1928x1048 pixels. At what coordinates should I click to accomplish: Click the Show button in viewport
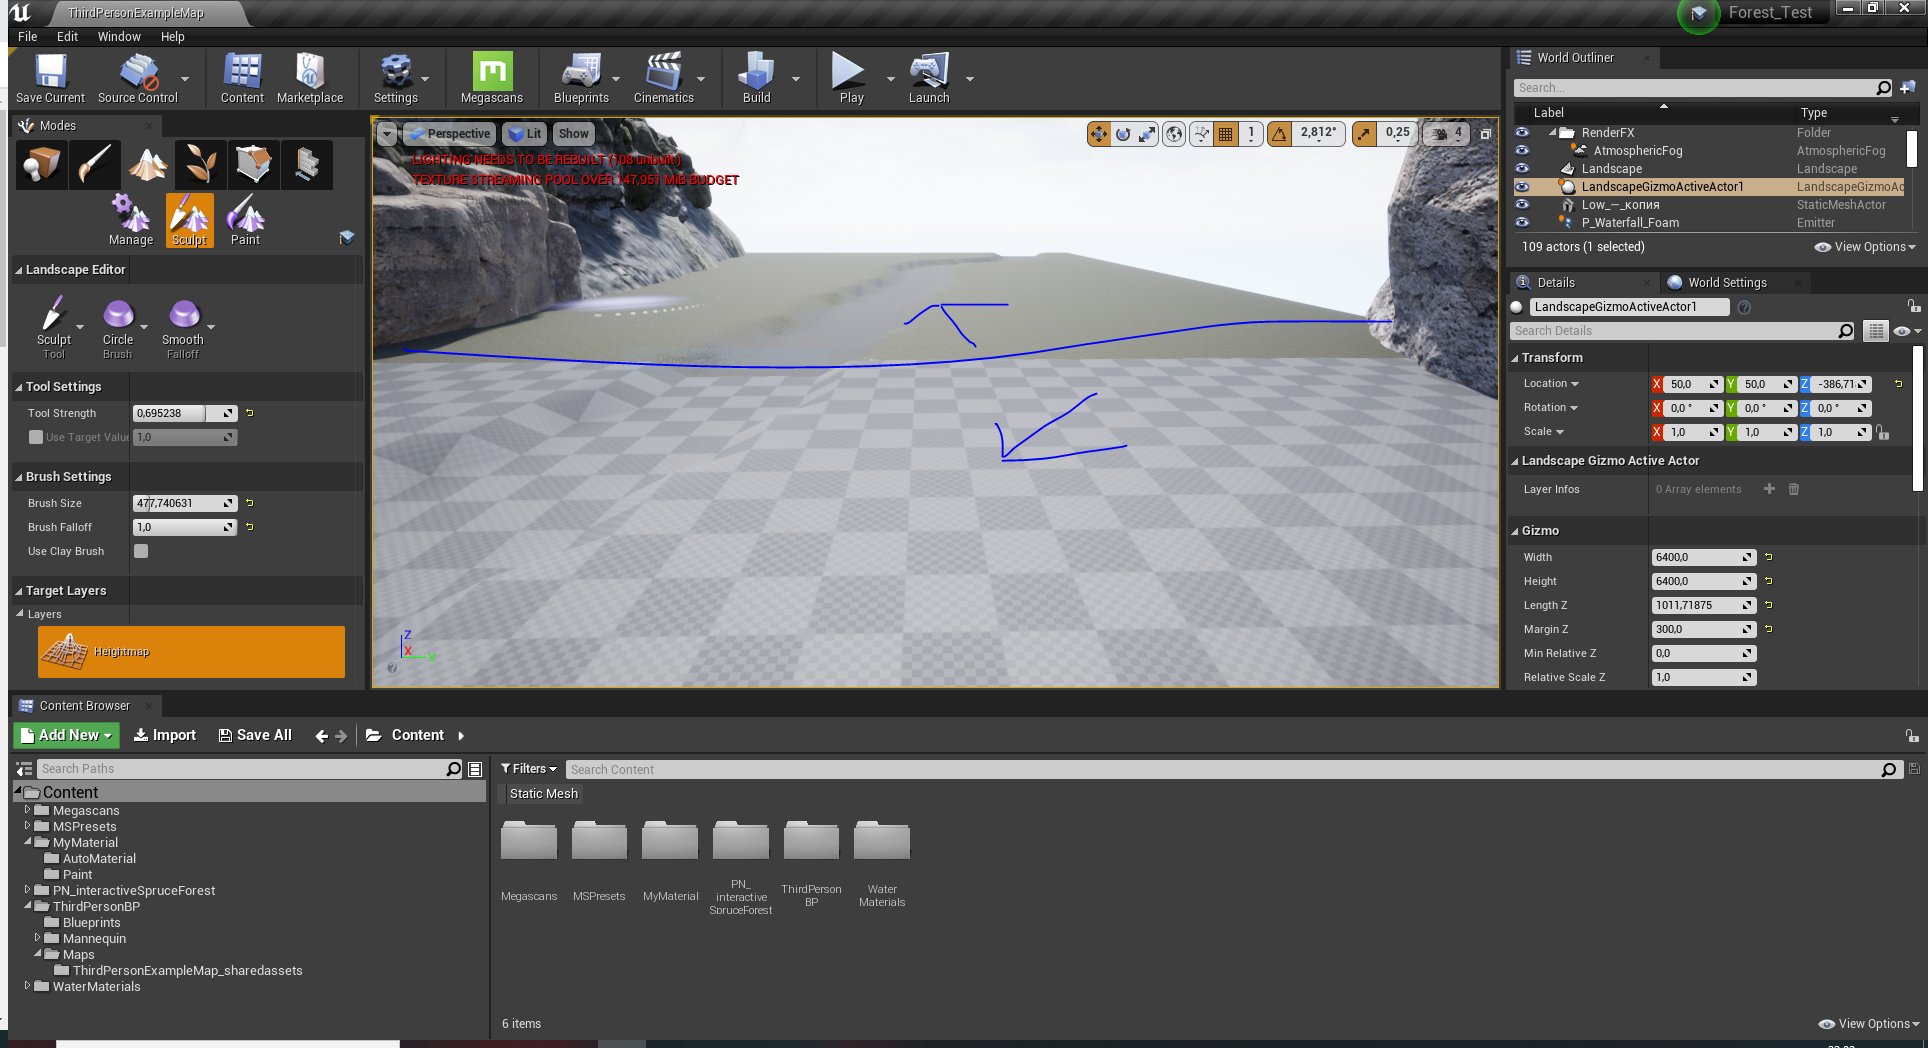(x=573, y=133)
